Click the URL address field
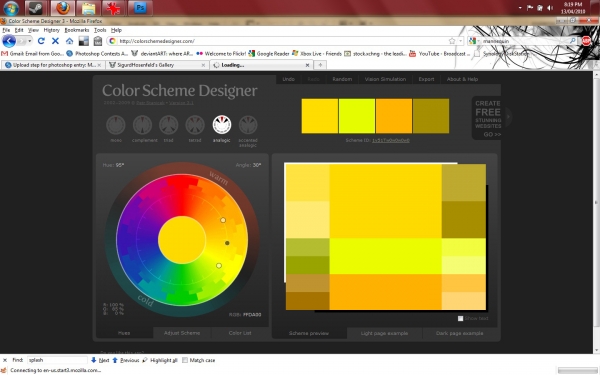 (281, 41)
